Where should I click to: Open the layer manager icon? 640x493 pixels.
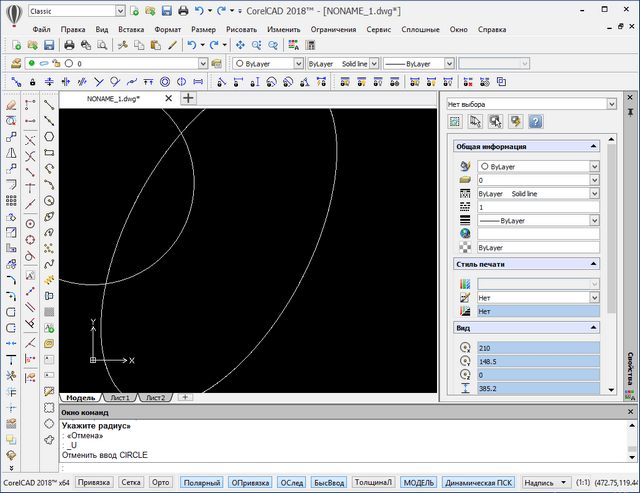pyautogui.click(x=17, y=63)
